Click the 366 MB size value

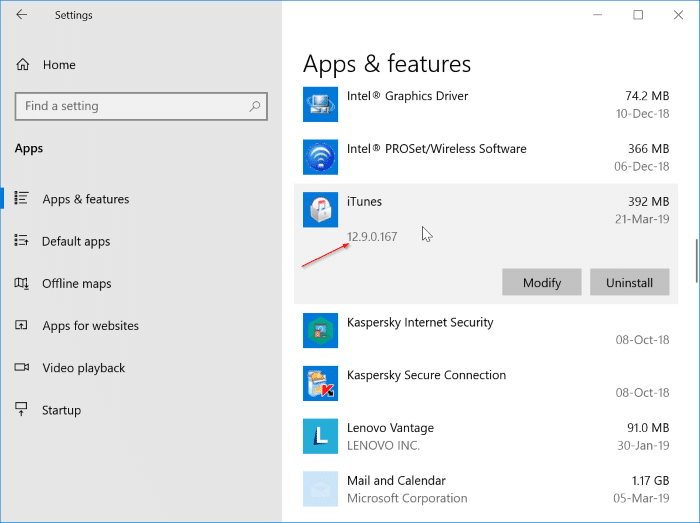pos(649,149)
